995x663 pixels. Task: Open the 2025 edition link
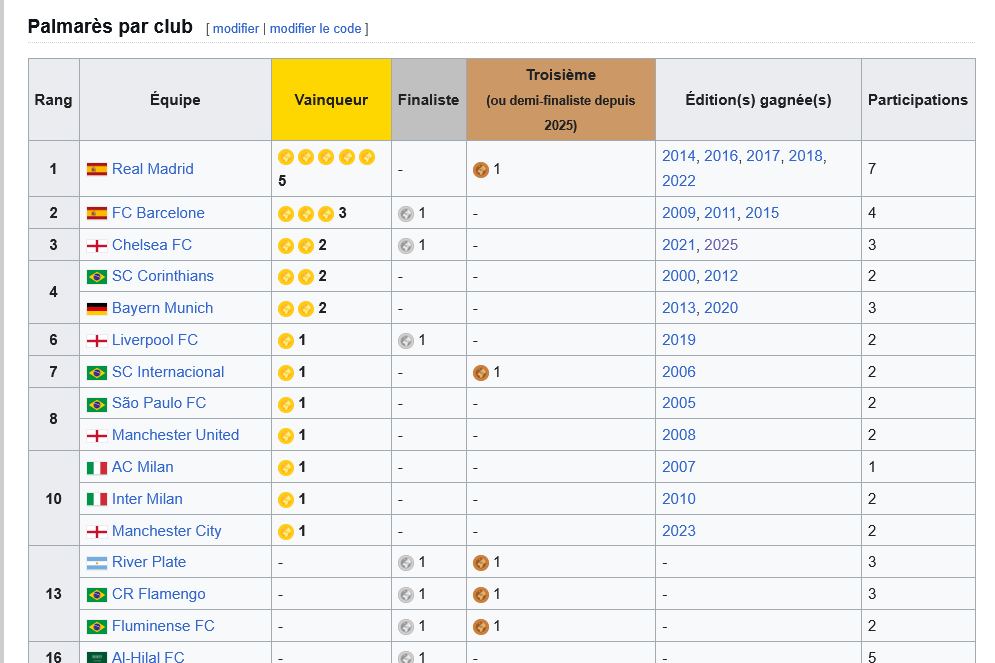721,245
